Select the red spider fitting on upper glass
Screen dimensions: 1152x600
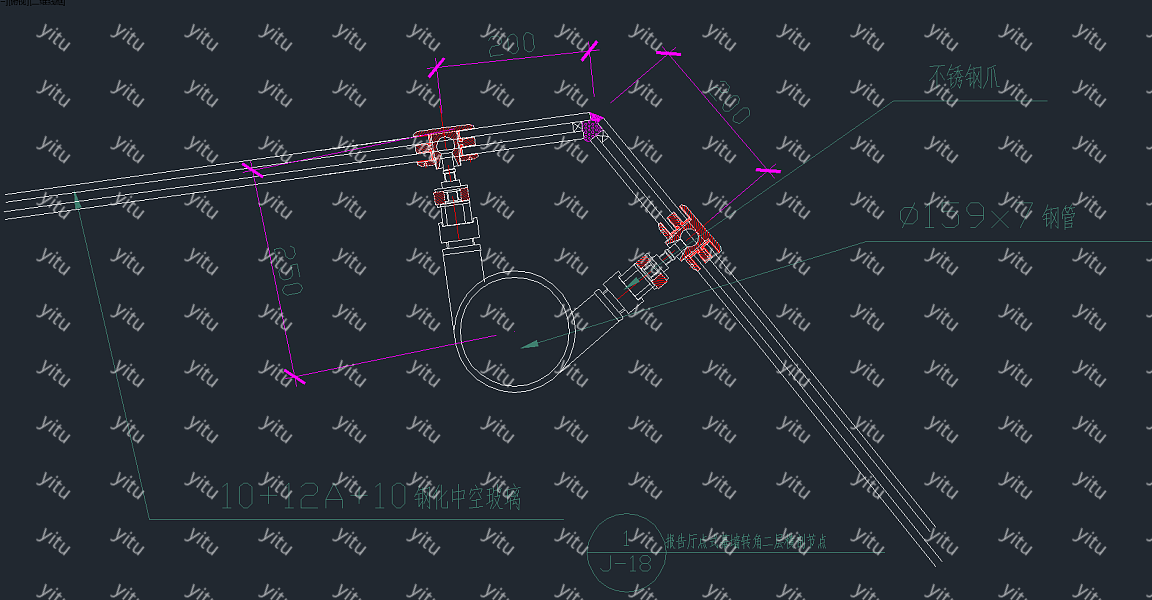(444, 144)
